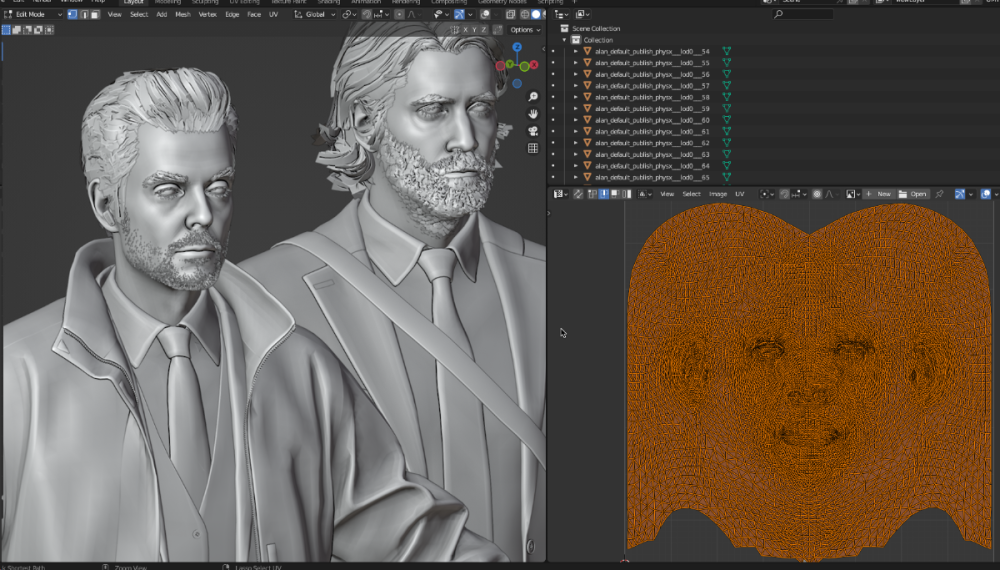Pin the image in UV editor
Screen dimensions: 1000x570
tap(939, 194)
